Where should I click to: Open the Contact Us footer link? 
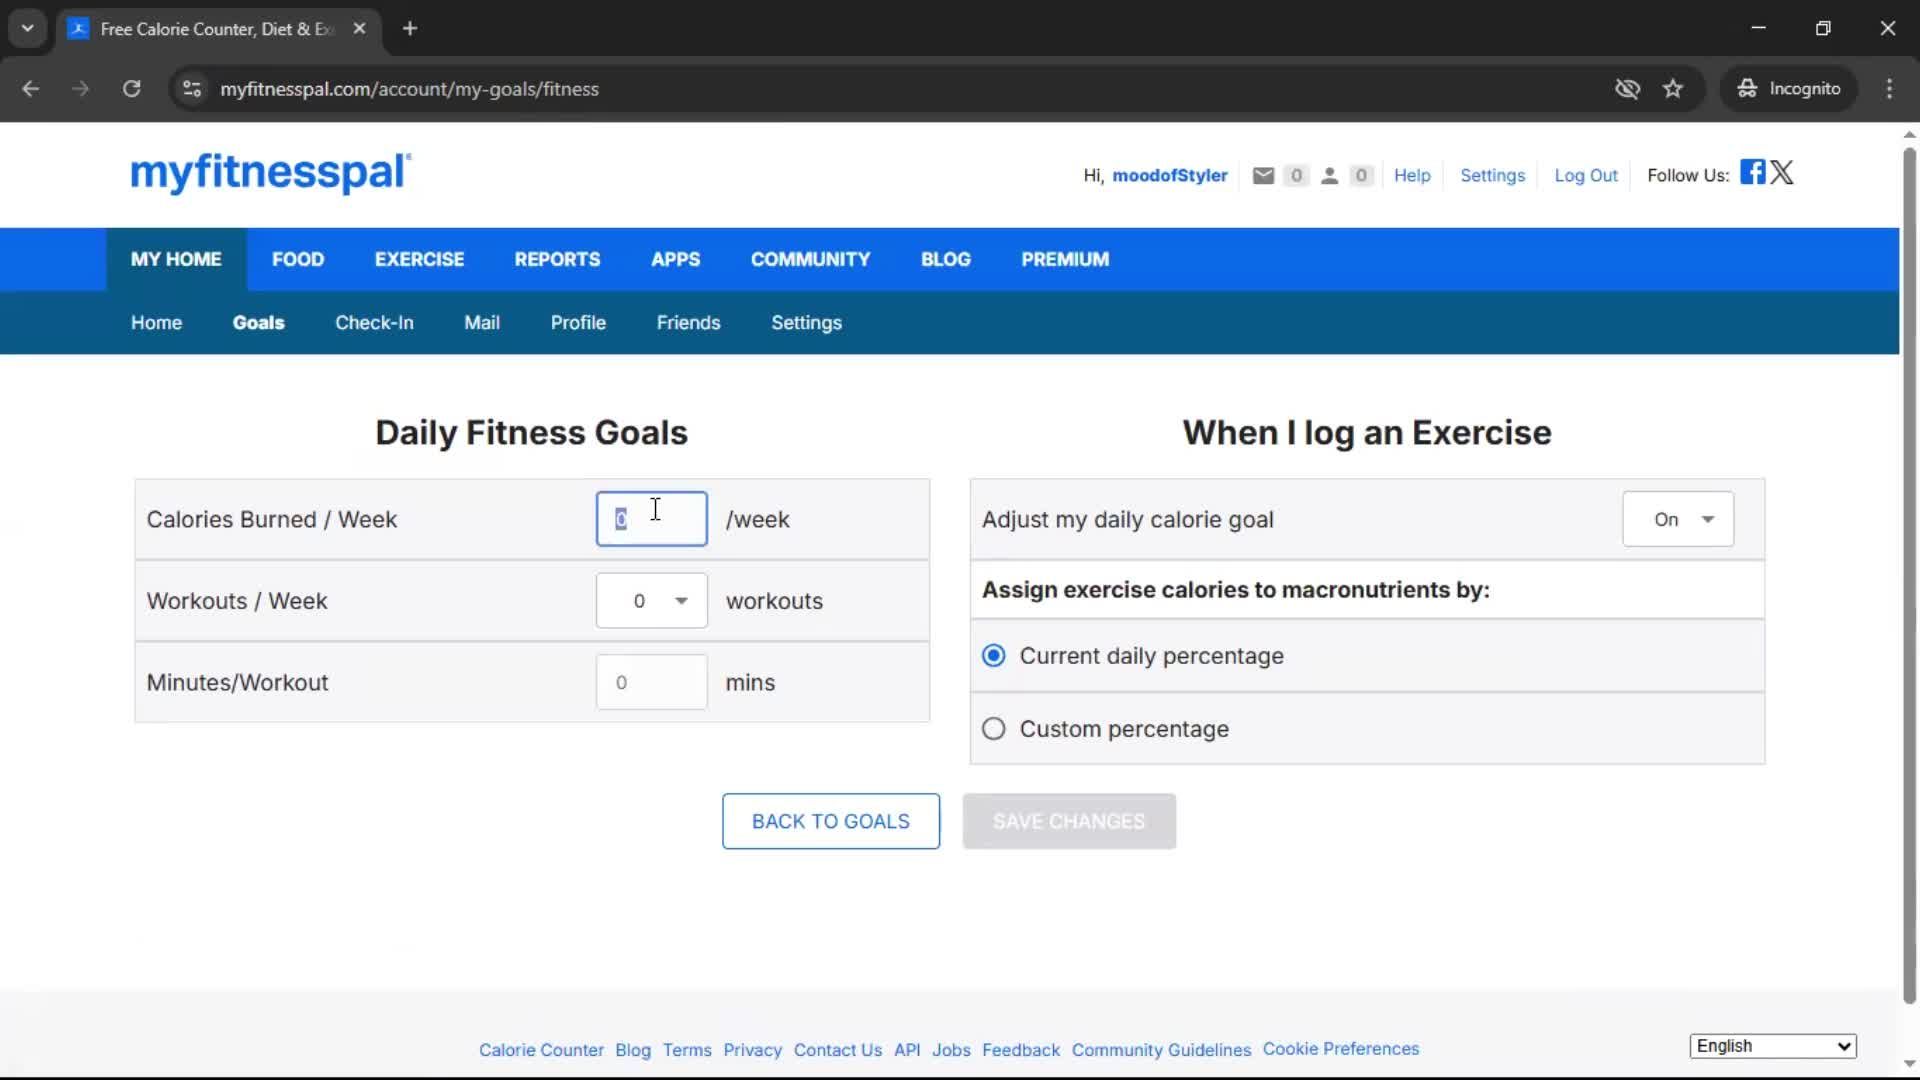click(837, 1050)
